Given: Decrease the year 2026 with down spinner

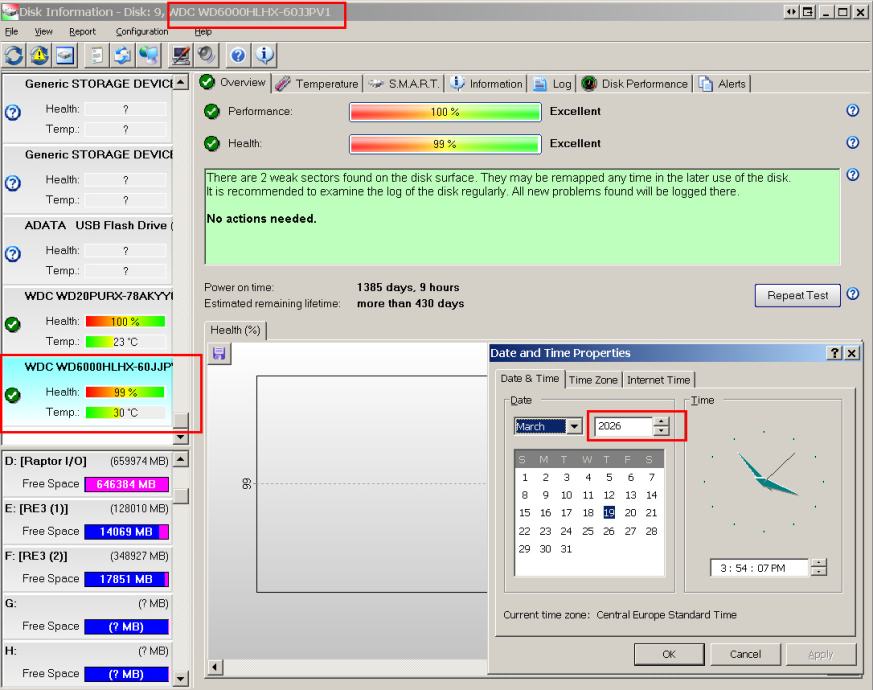Looking at the screenshot, I should pyautogui.click(x=661, y=431).
